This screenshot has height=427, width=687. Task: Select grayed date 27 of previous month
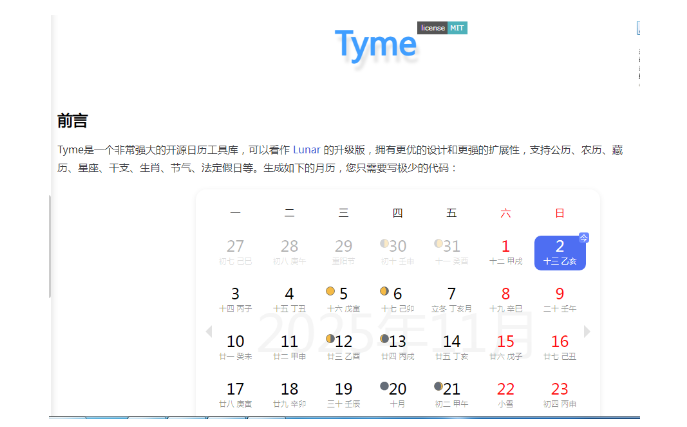pos(235,253)
